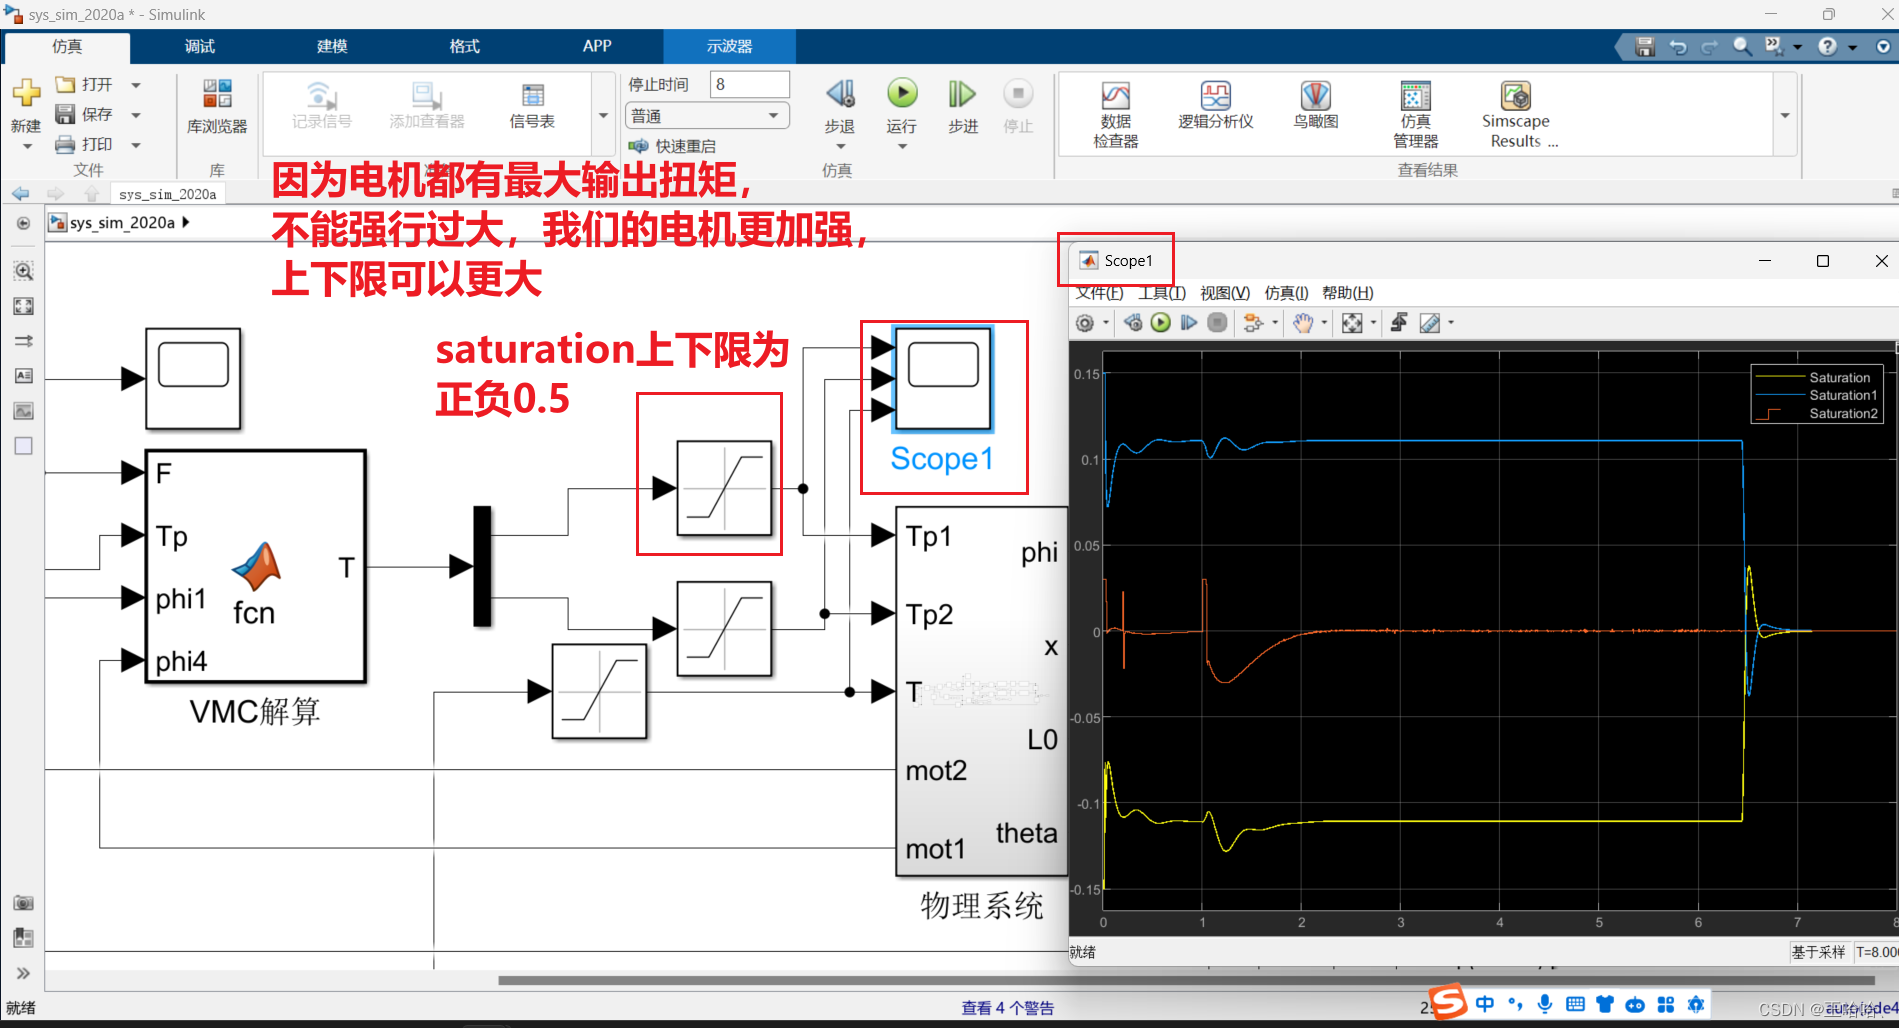1899x1028 pixels.
Task: Click the Scope1 step back icon
Action: [x=1133, y=322]
